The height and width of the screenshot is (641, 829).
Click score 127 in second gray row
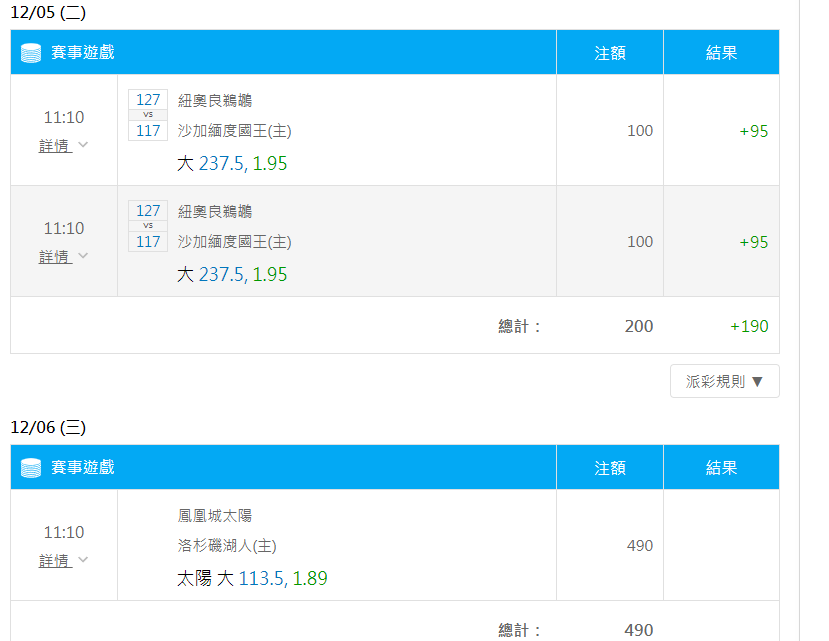click(x=148, y=210)
